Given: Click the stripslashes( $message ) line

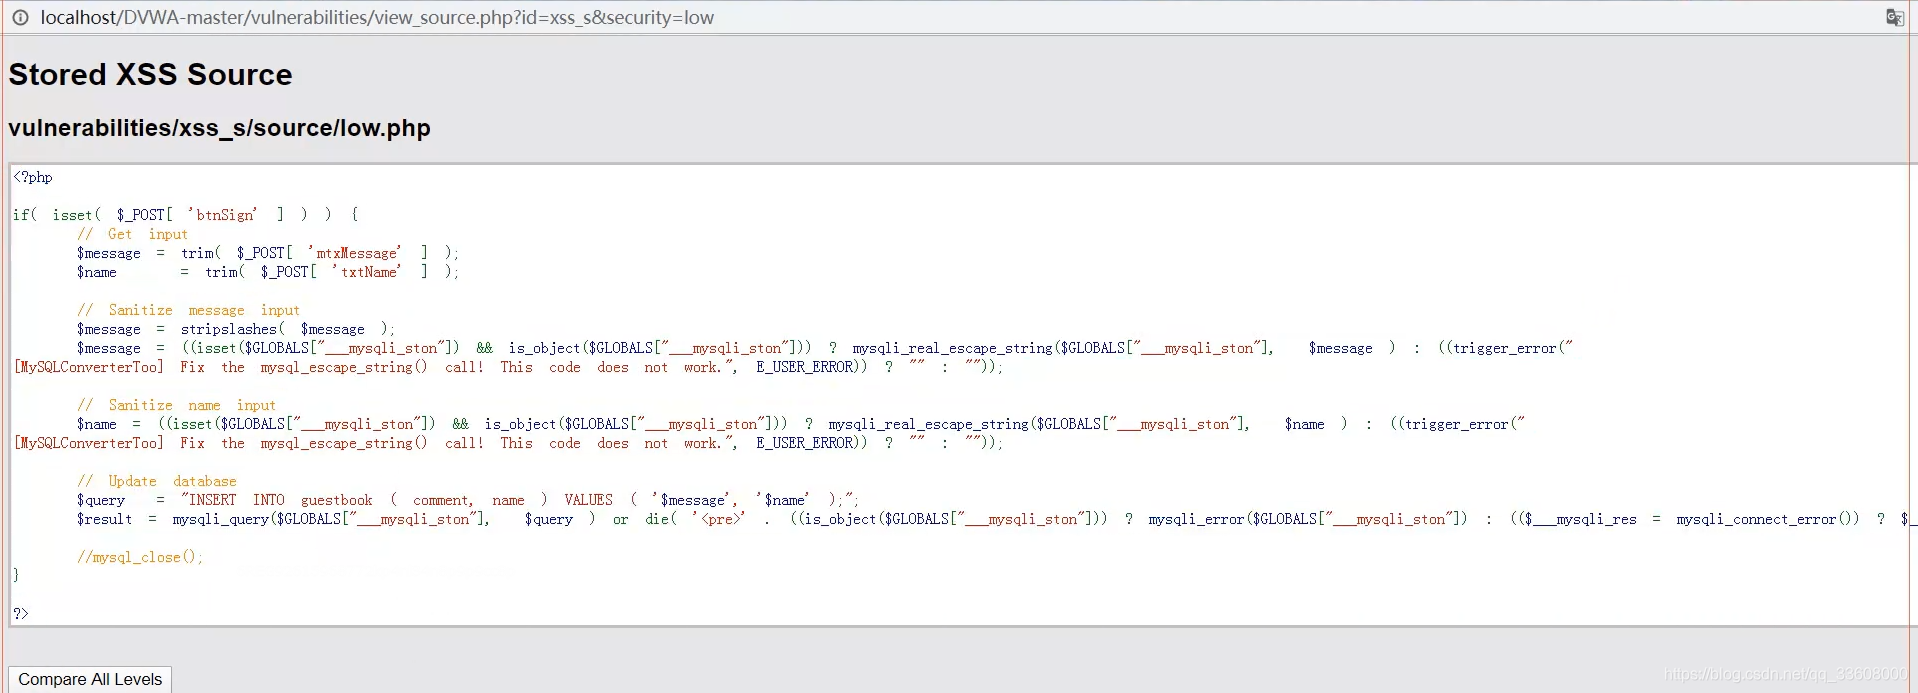Looking at the screenshot, I should (236, 329).
